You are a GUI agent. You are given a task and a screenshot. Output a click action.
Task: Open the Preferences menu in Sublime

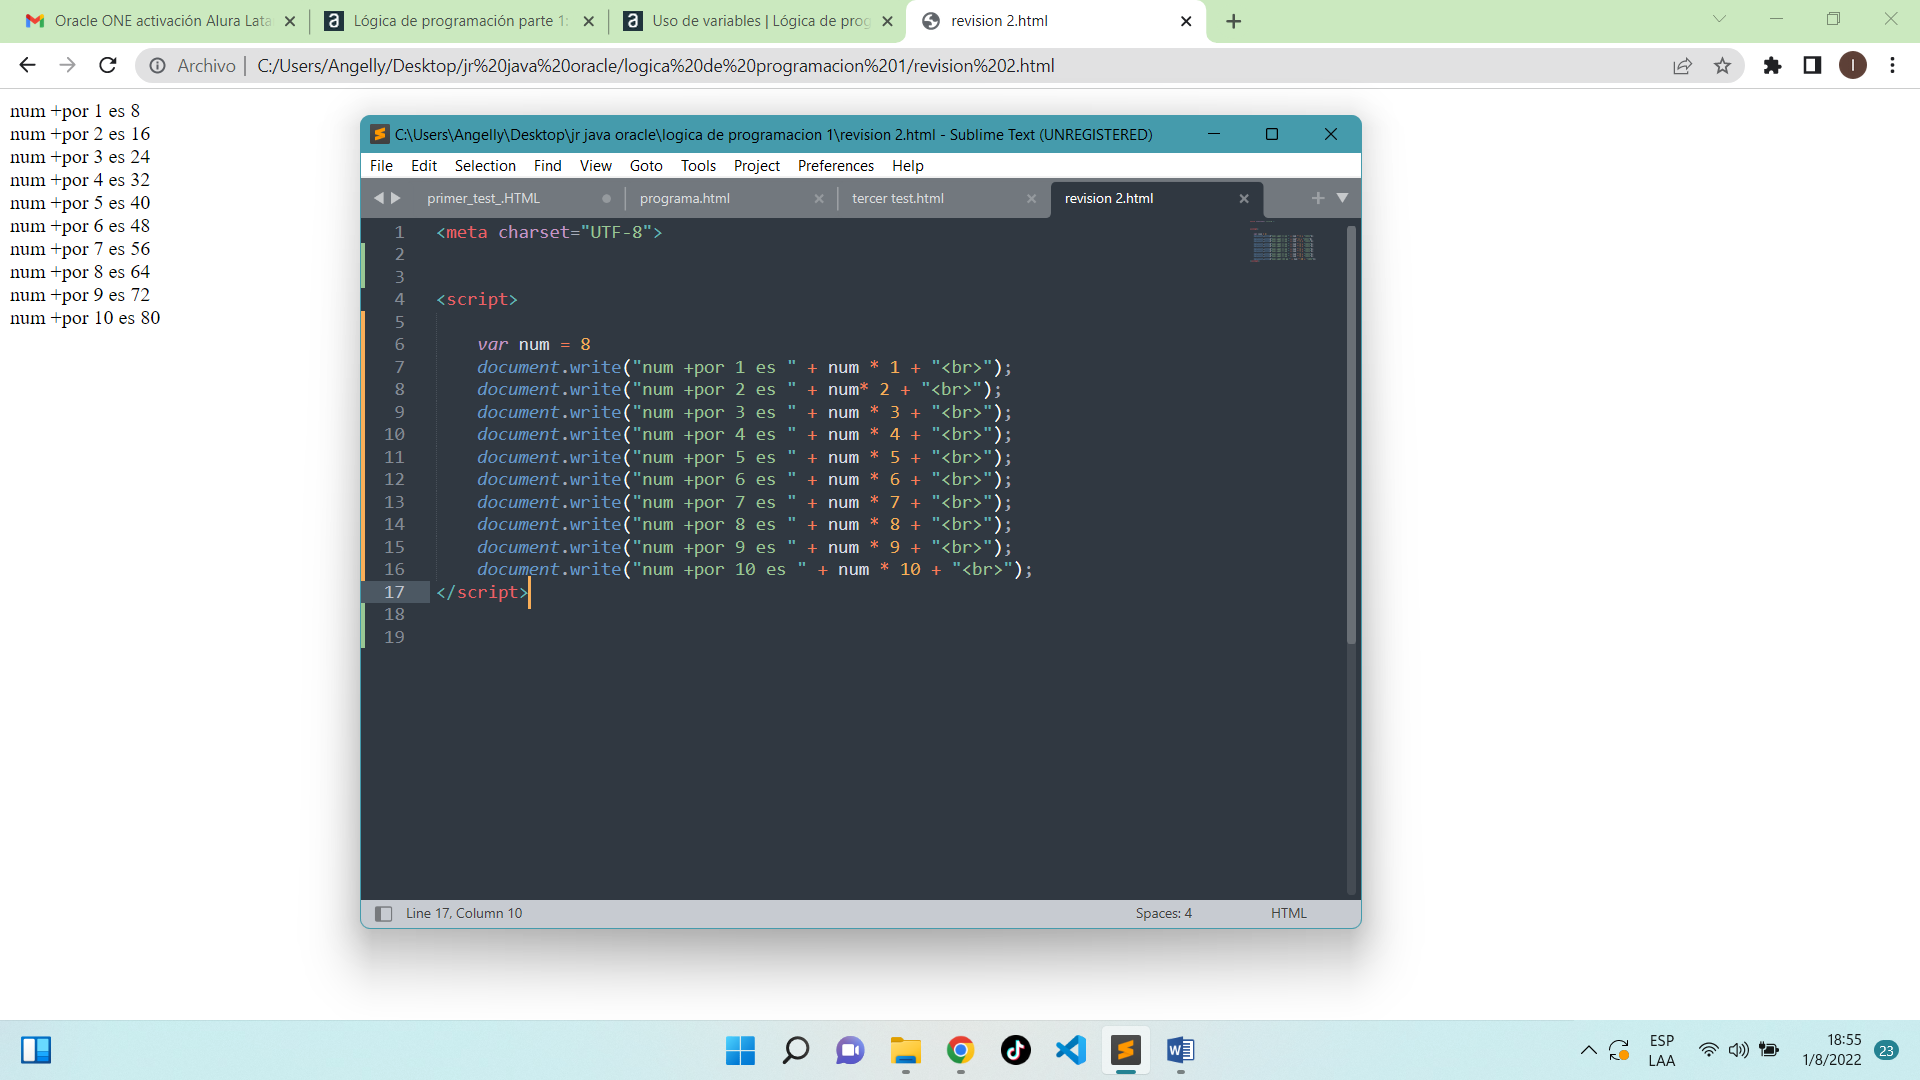(x=836, y=166)
